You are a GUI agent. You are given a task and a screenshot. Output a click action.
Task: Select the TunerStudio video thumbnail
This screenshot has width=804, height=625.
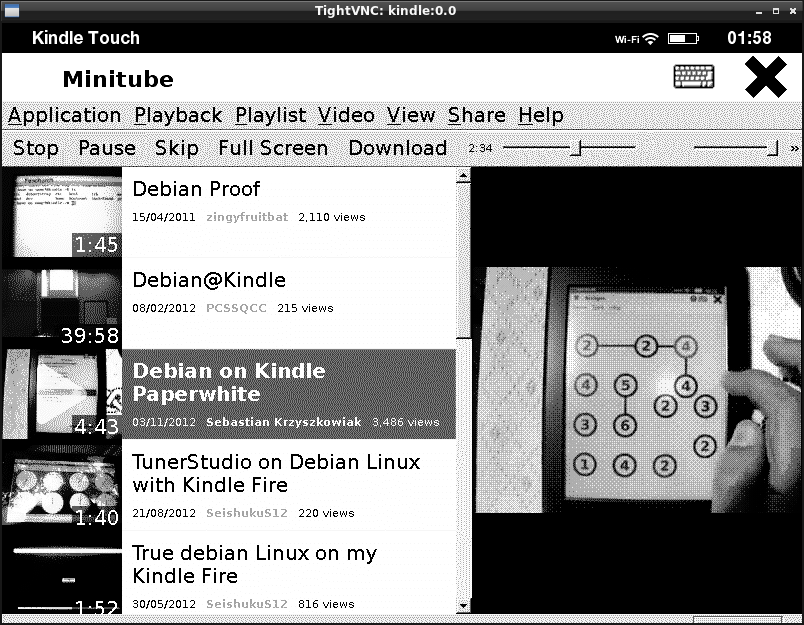pyautogui.click(x=62, y=486)
